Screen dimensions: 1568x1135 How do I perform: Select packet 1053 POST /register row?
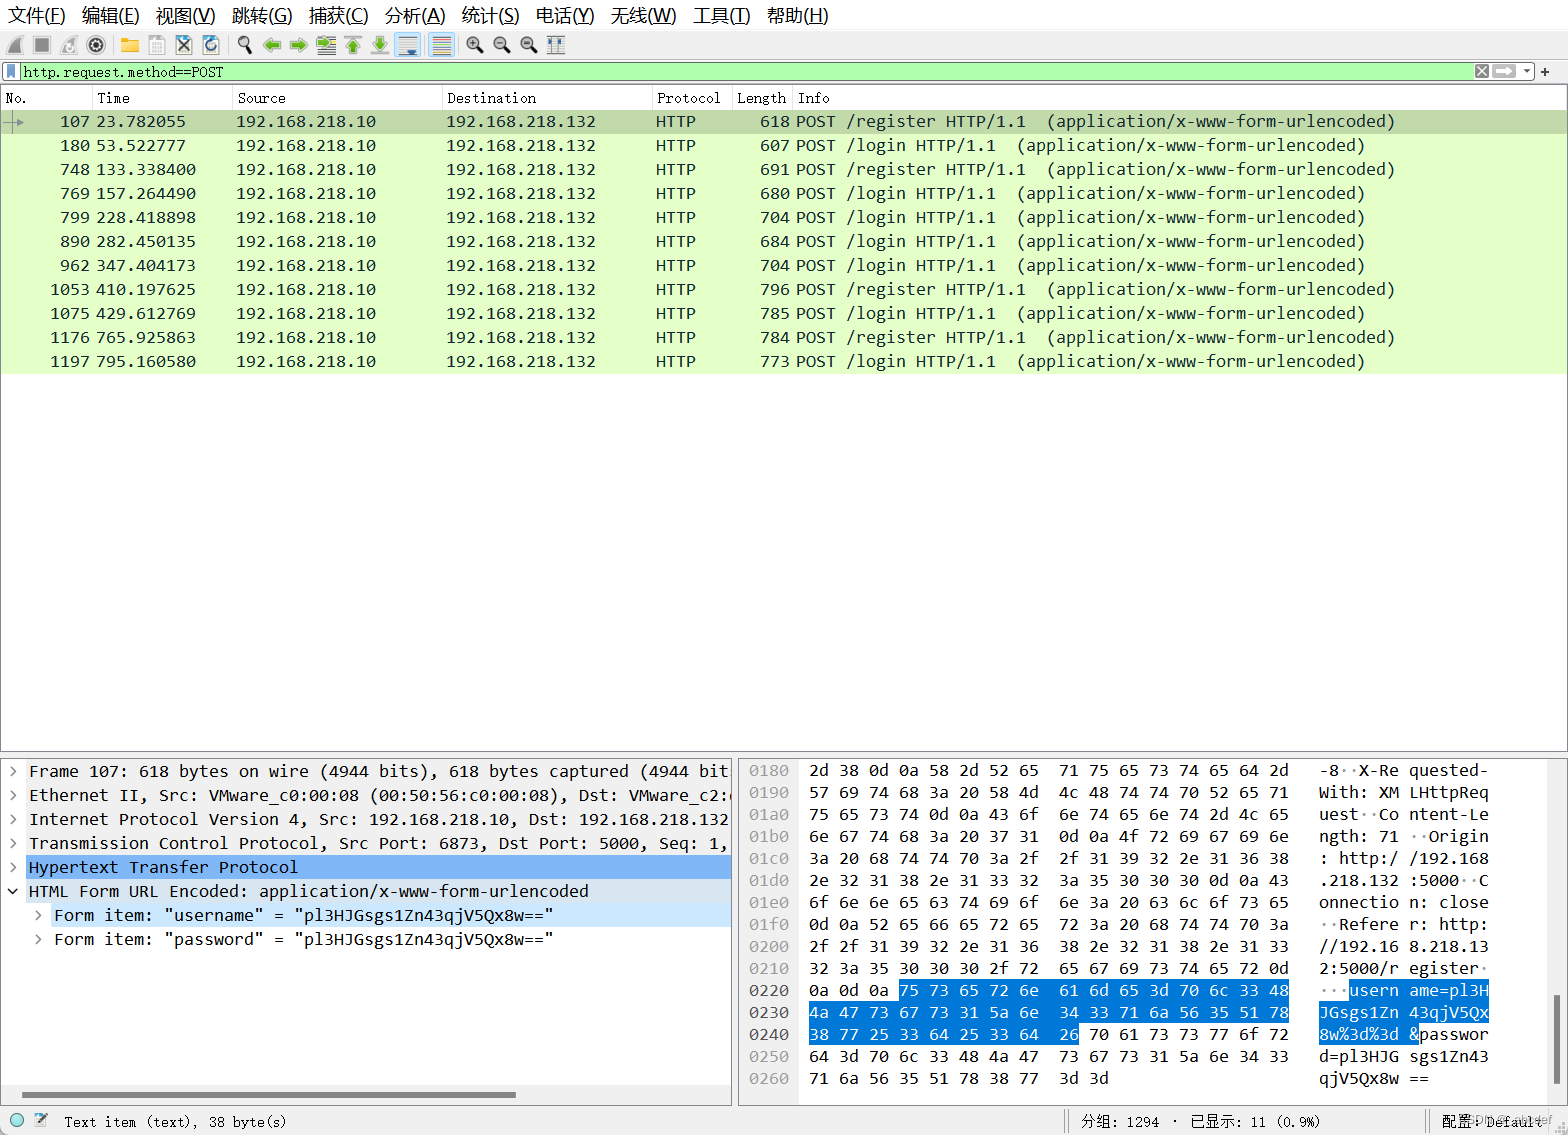(784, 290)
